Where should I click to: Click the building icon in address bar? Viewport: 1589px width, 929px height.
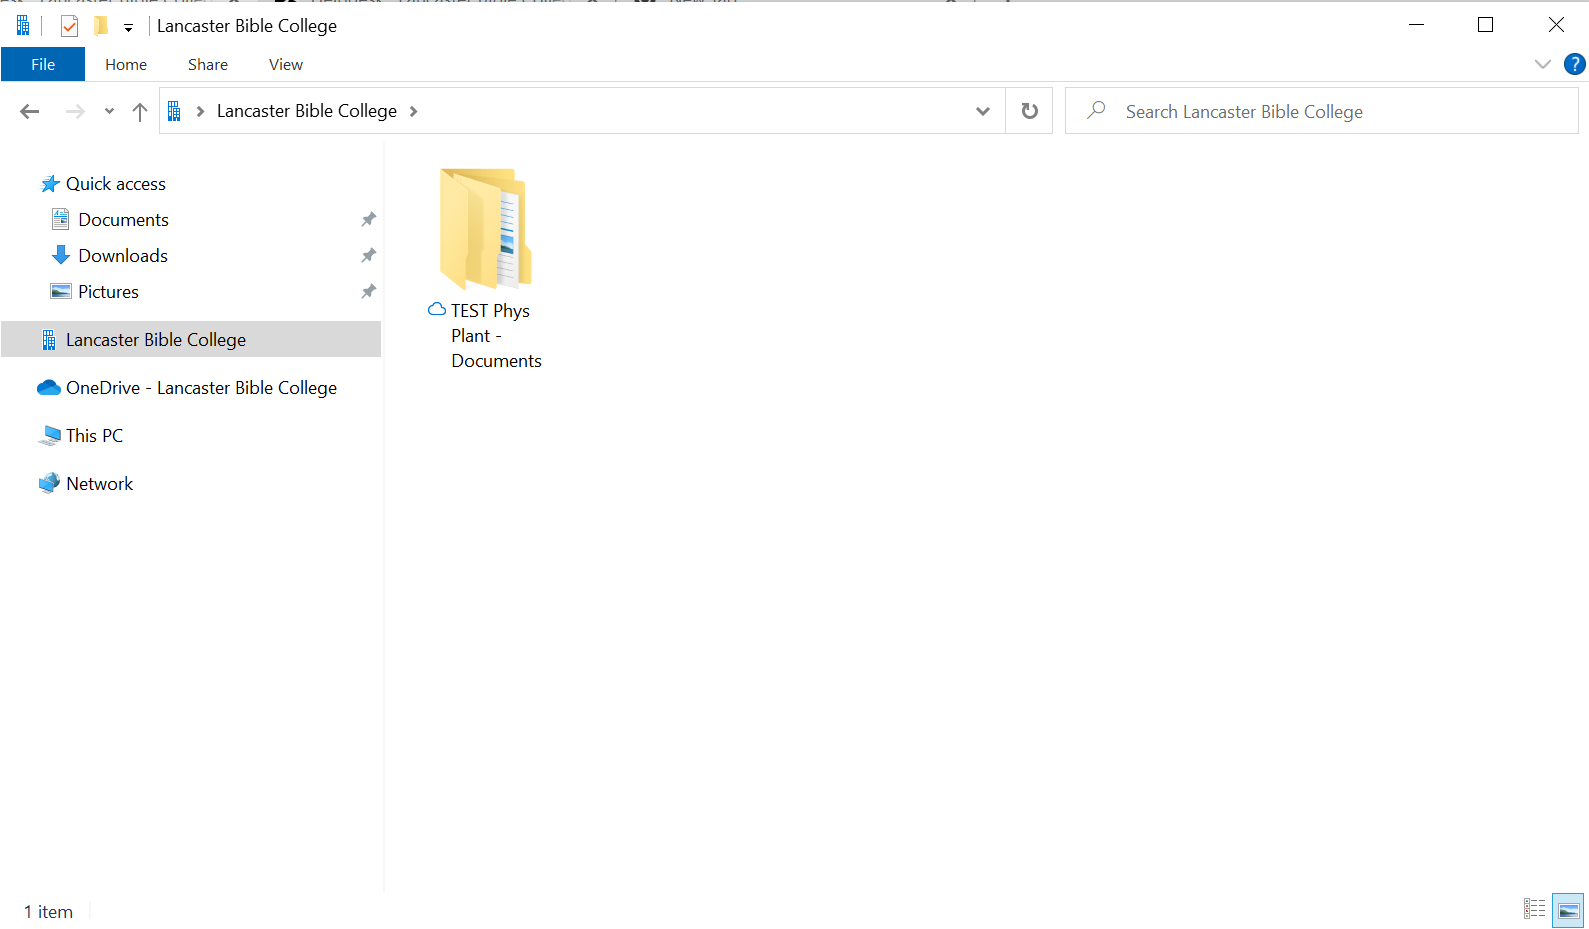(x=174, y=111)
